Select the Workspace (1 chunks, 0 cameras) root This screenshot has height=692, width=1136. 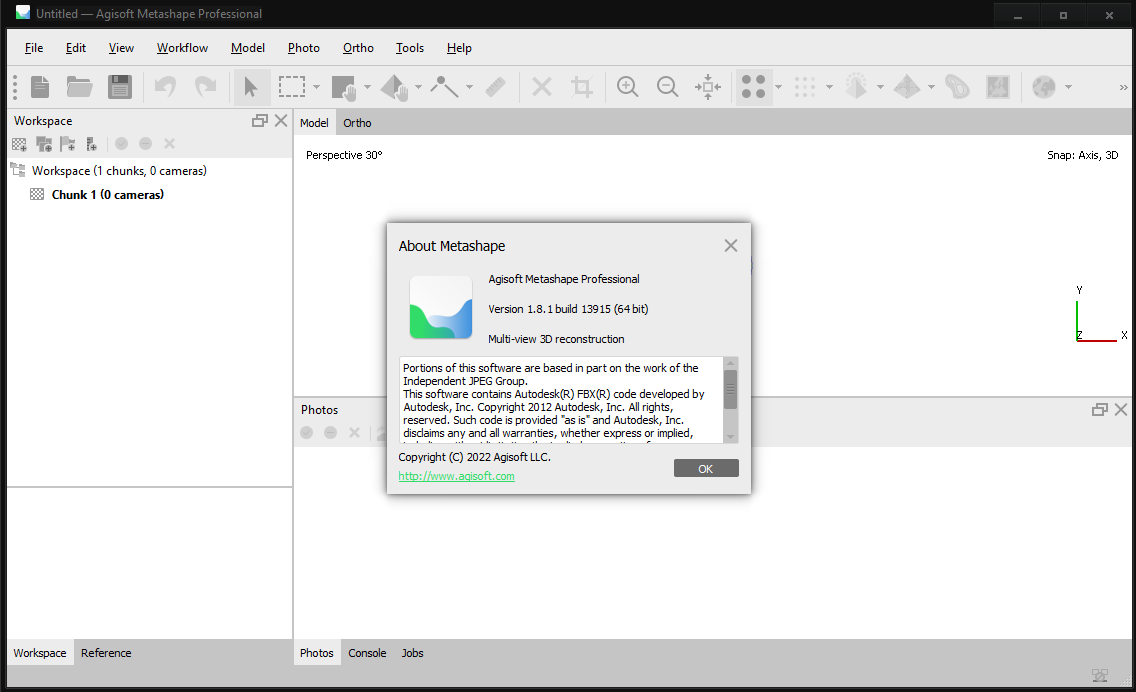[120, 171]
